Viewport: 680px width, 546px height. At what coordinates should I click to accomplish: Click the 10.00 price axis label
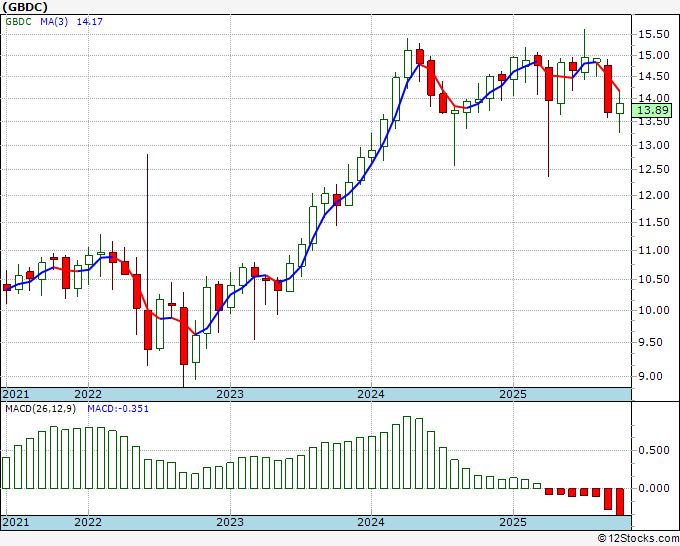pos(654,310)
